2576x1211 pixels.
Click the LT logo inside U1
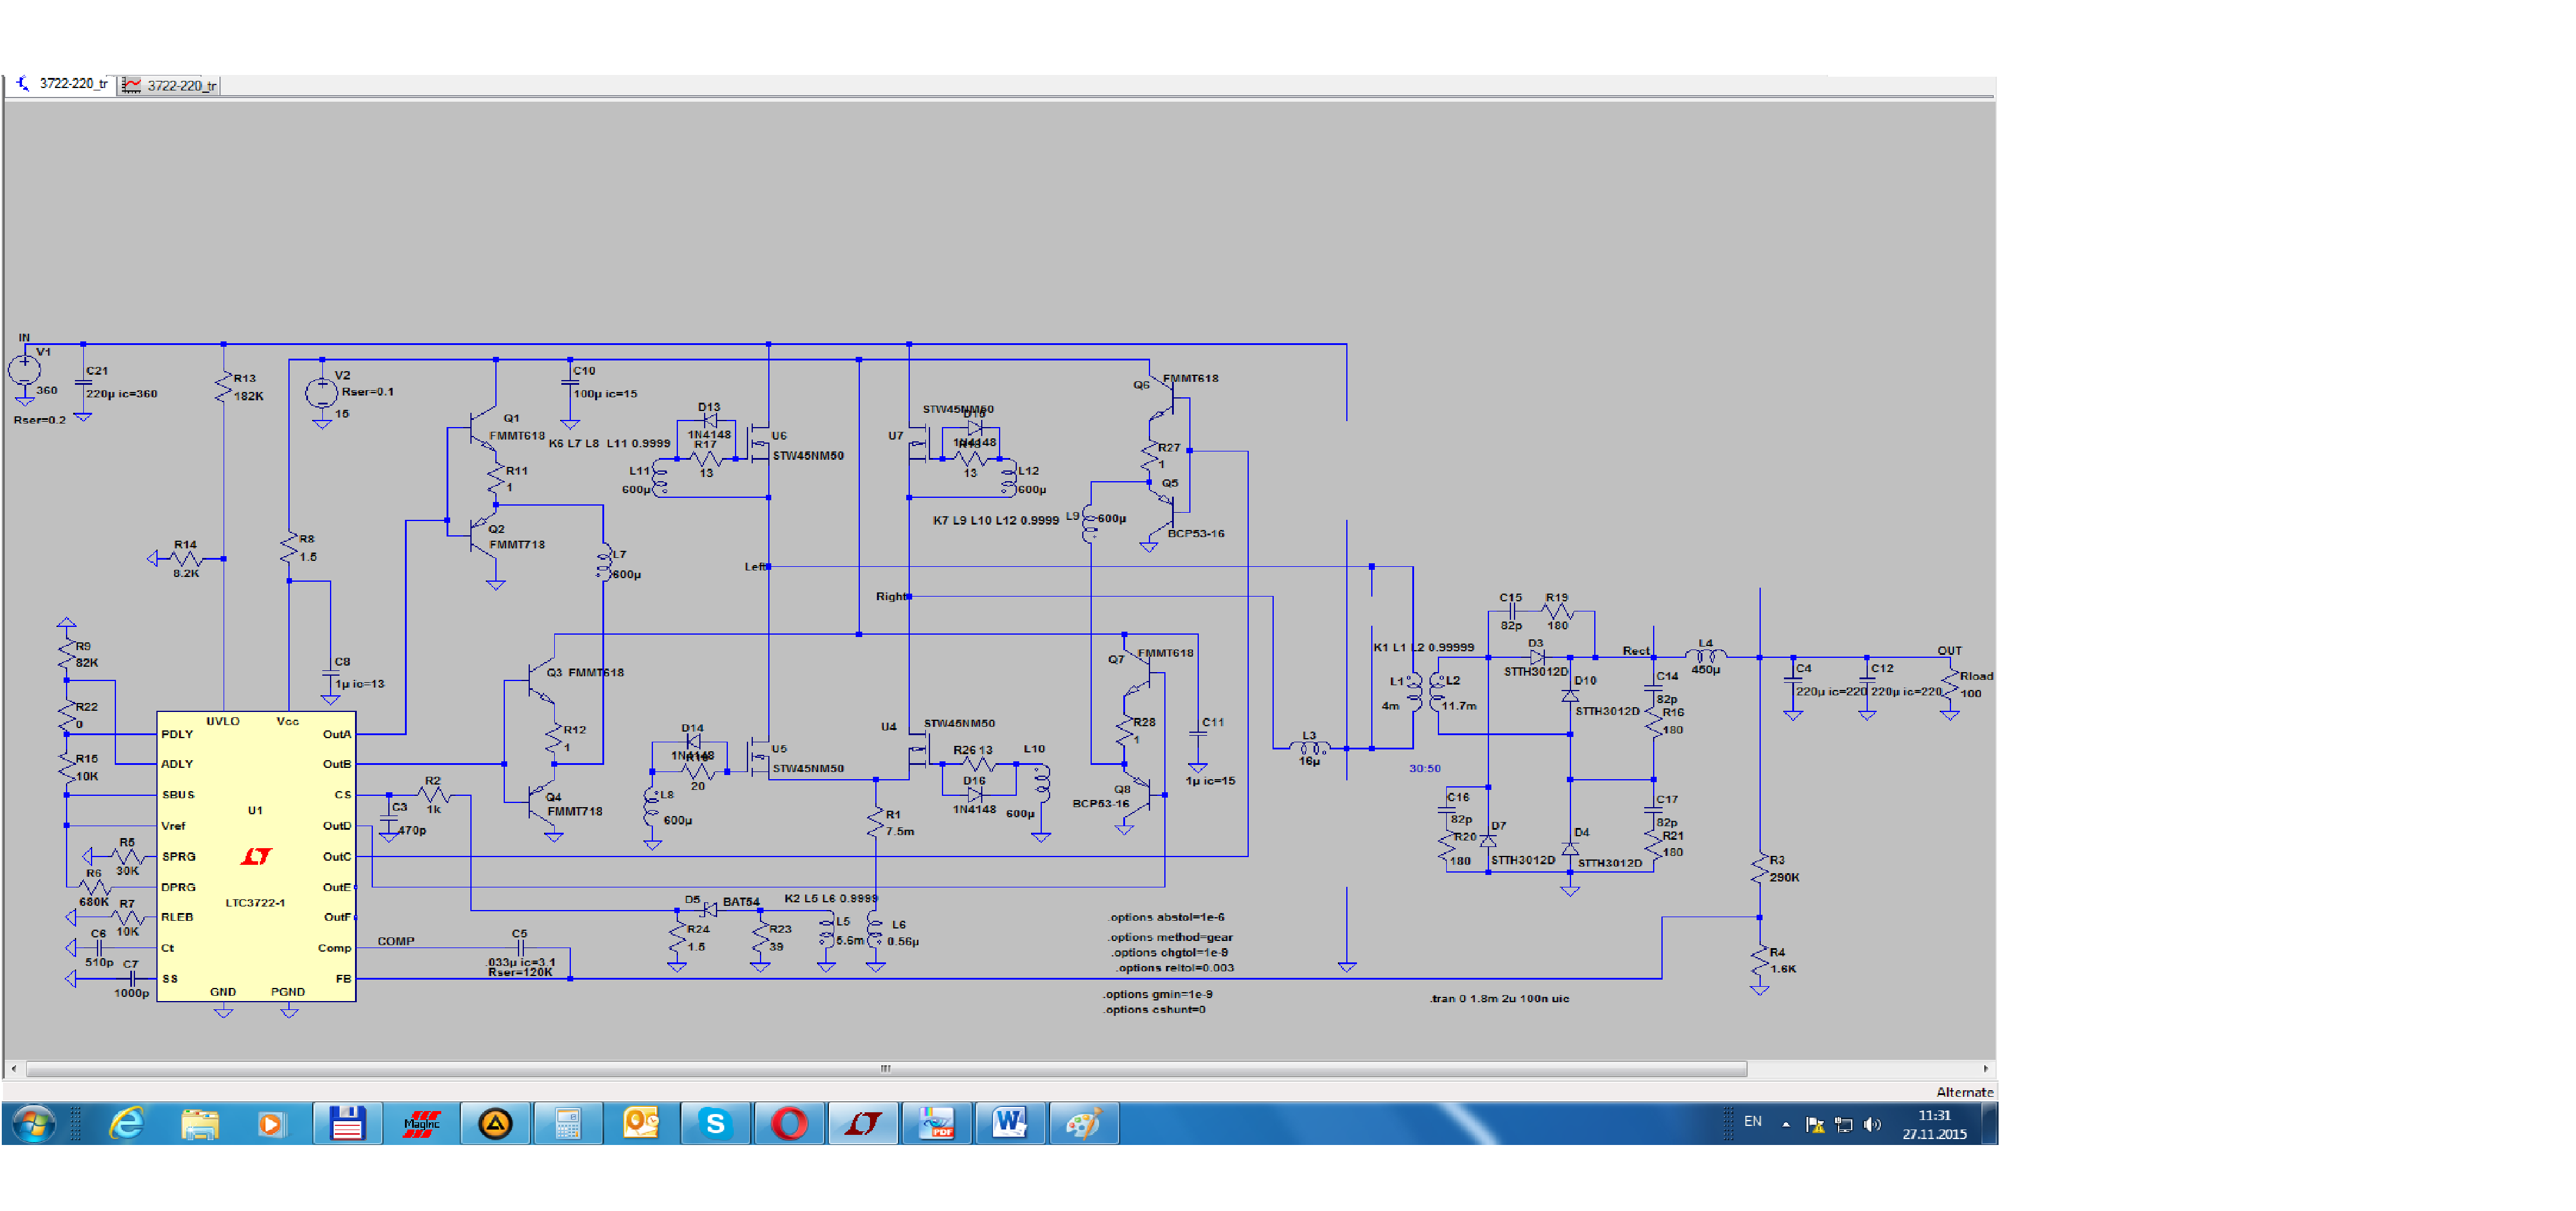click(256, 857)
